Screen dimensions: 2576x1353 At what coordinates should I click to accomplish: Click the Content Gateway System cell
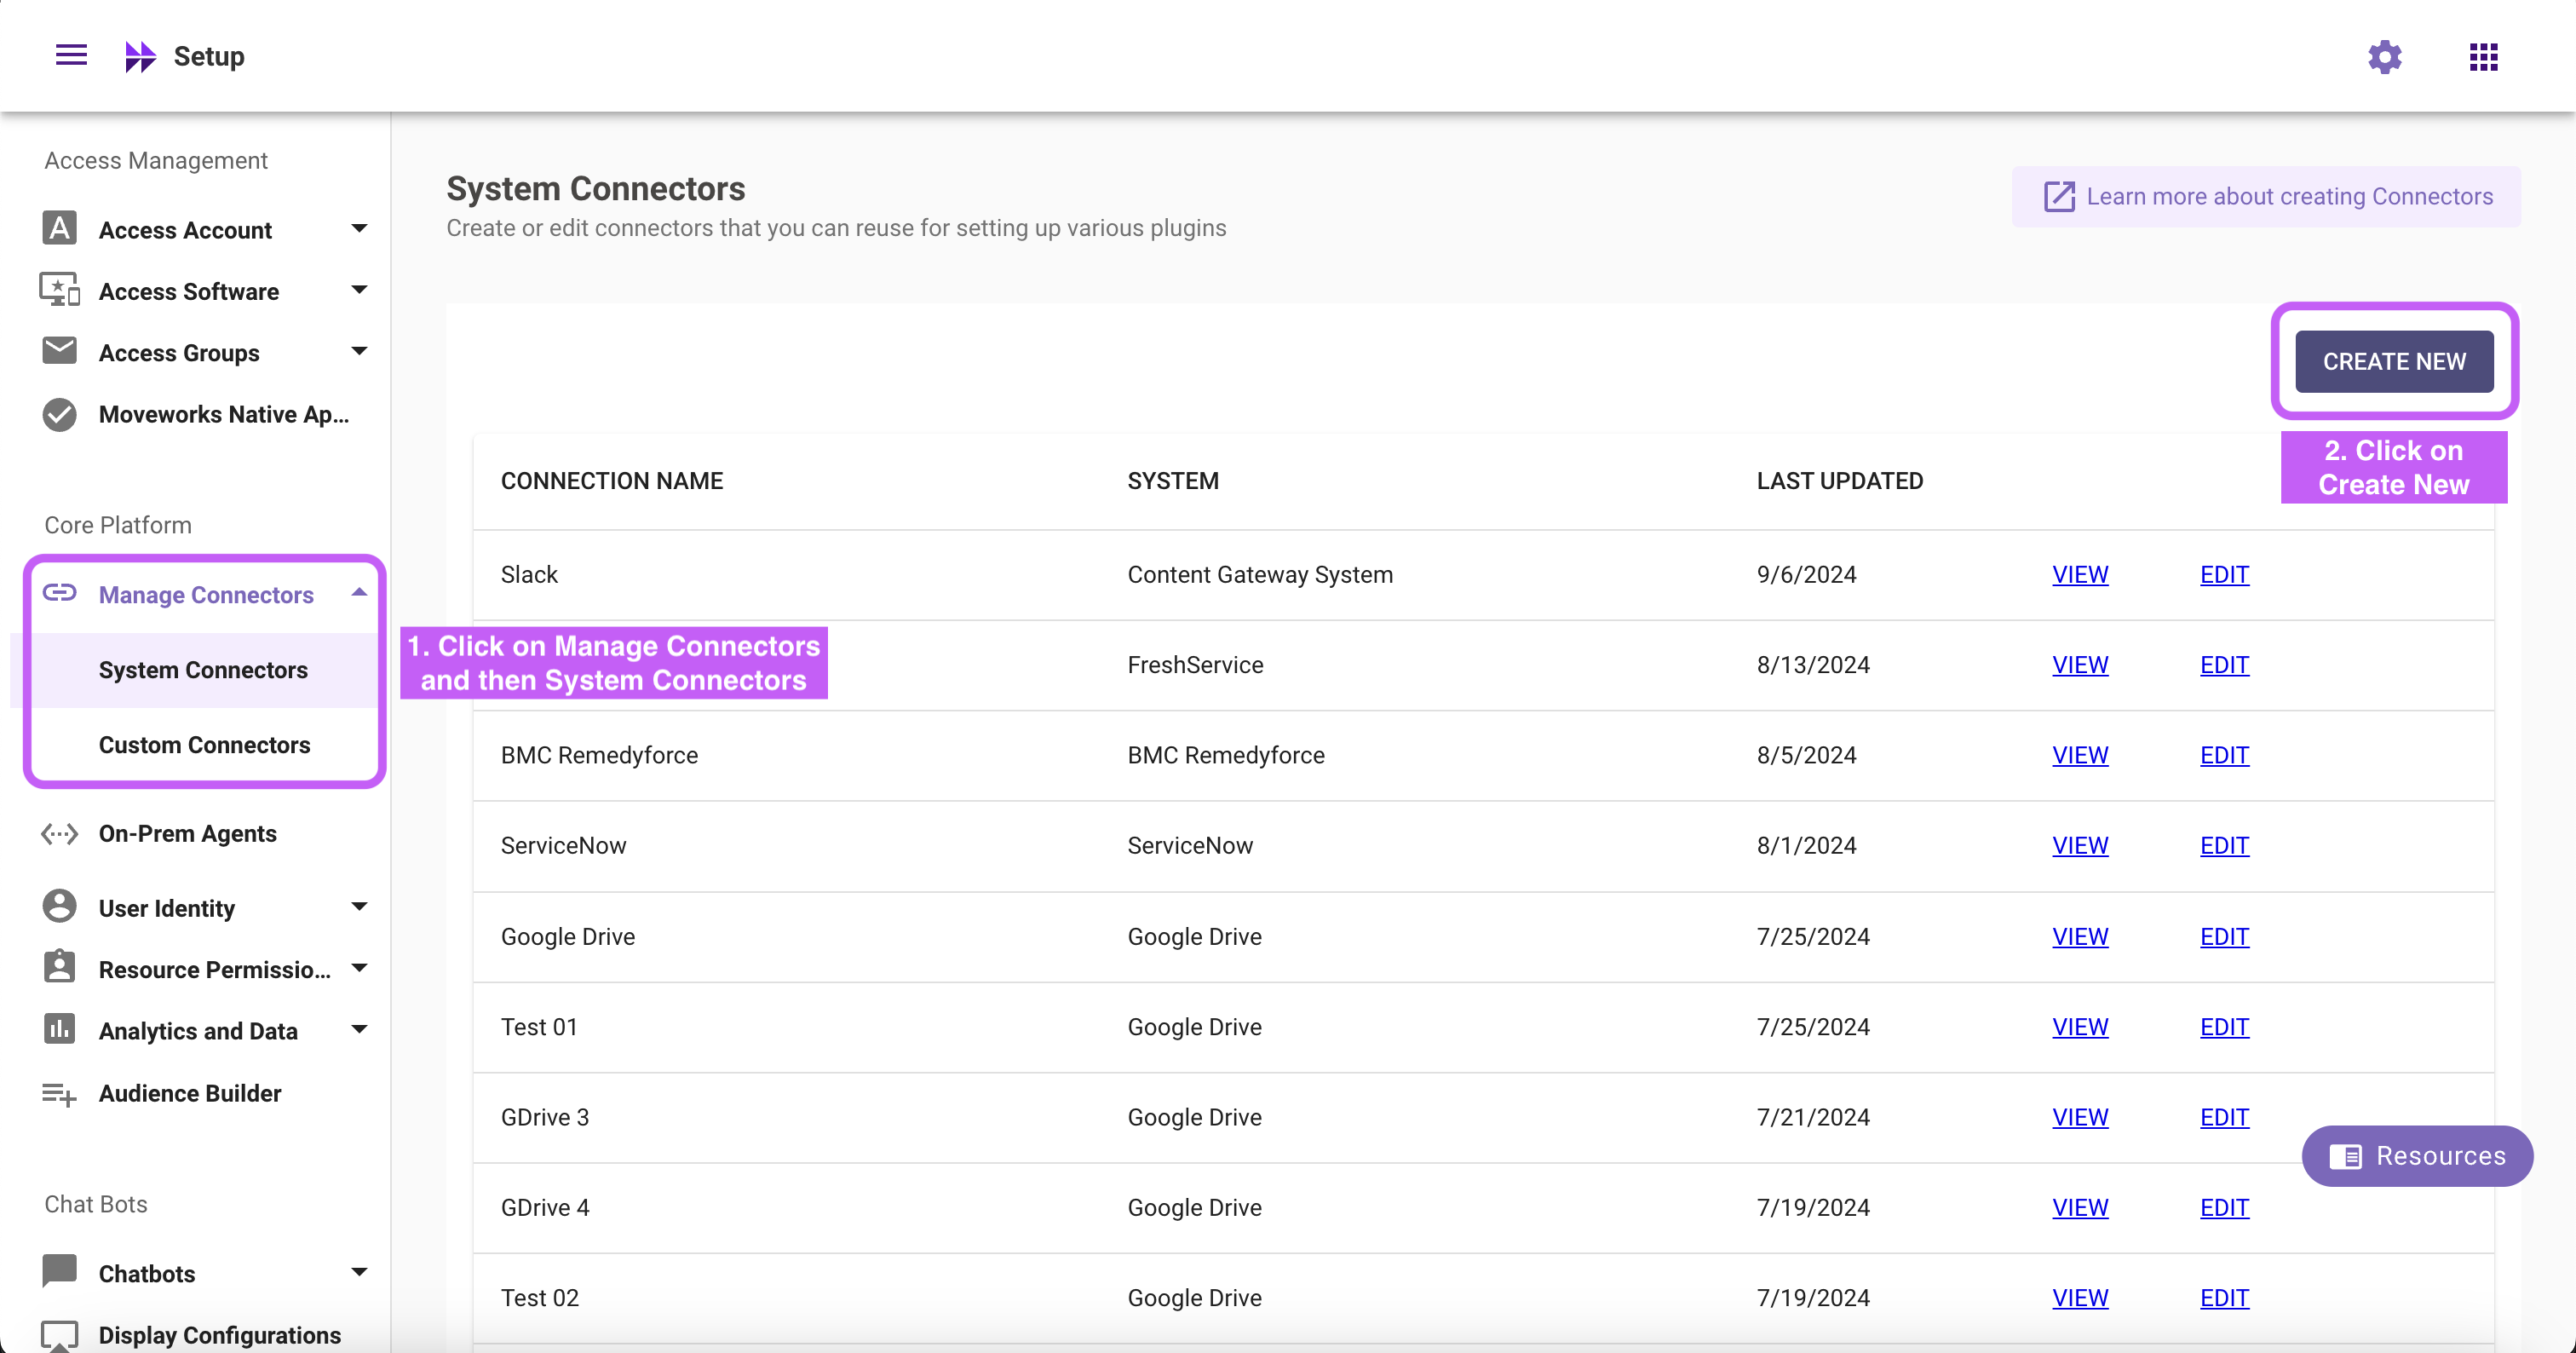(x=1260, y=574)
